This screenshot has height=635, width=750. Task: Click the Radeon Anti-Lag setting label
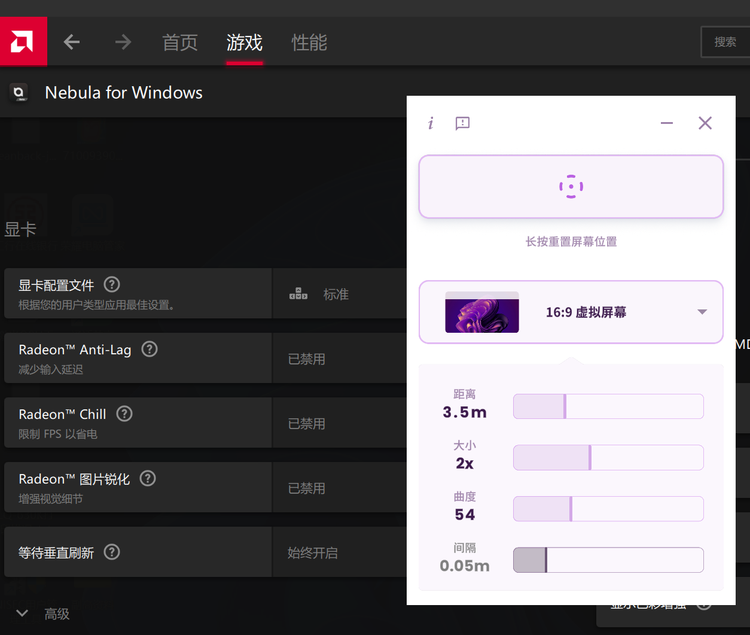(75, 350)
